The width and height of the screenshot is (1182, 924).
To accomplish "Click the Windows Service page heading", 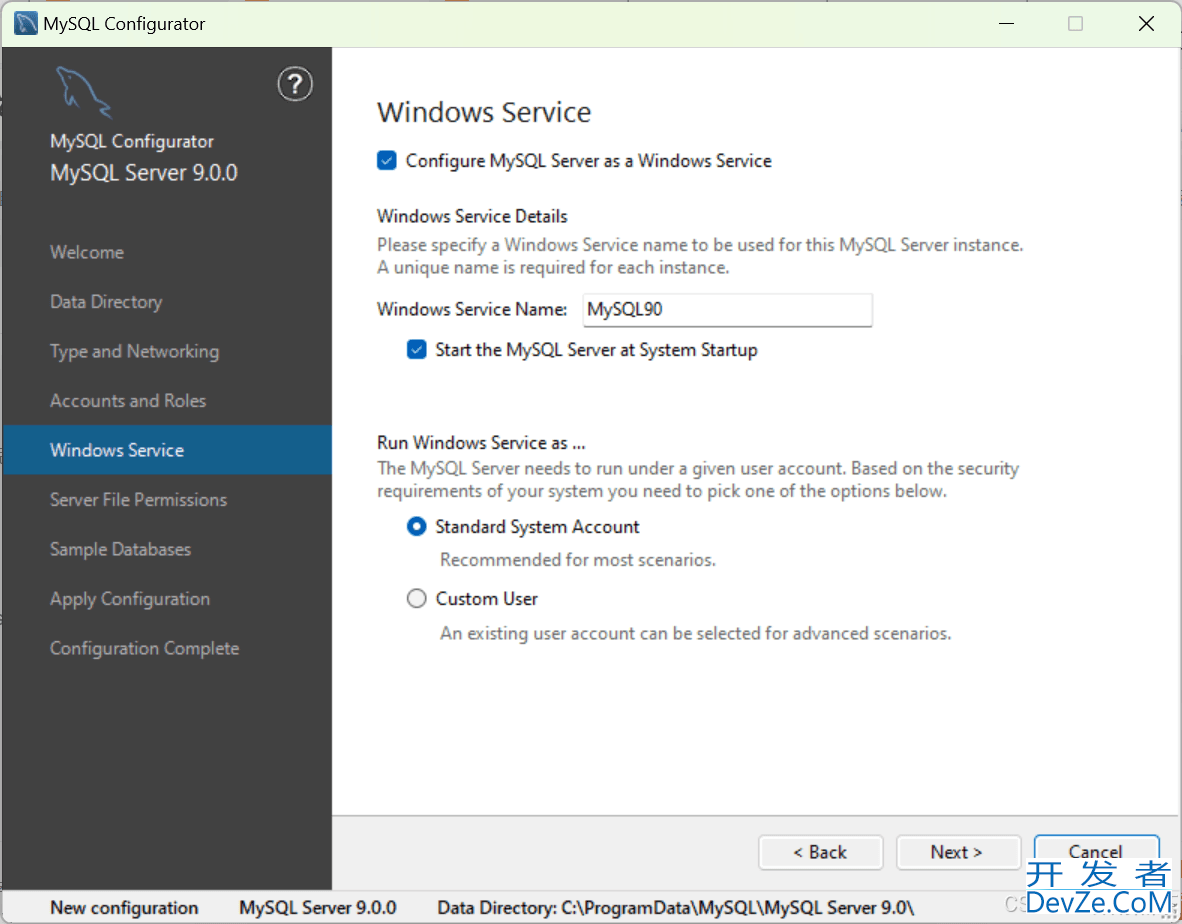I will (x=484, y=112).
